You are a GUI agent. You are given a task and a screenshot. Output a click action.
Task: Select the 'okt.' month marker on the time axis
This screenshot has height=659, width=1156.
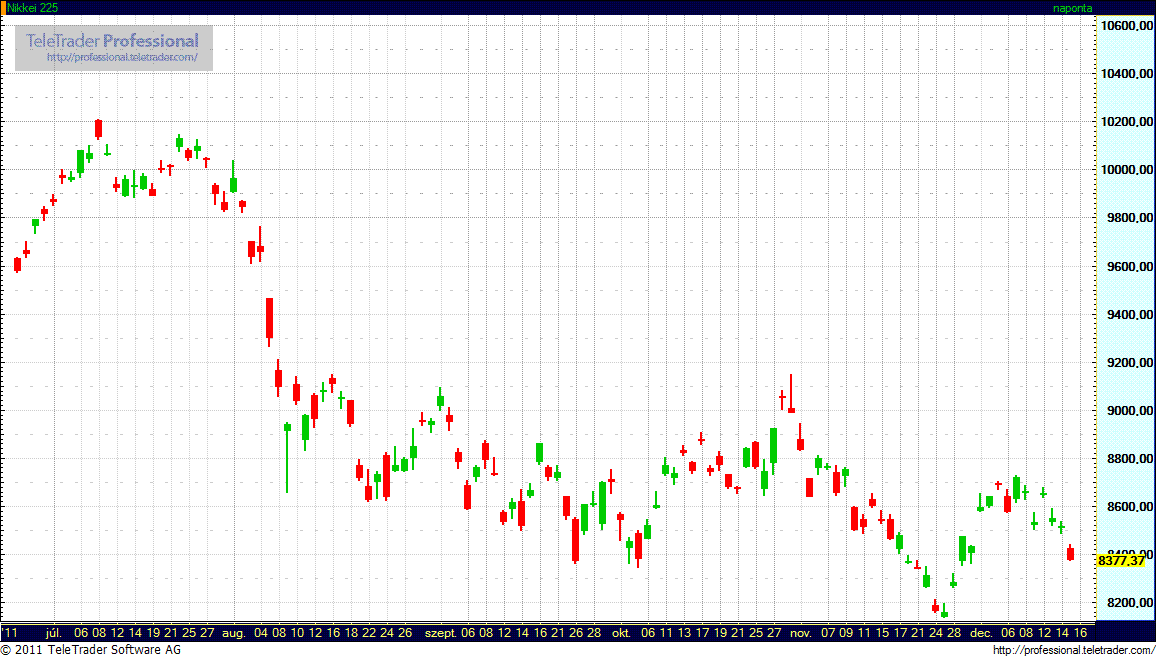tap(621, 633)
